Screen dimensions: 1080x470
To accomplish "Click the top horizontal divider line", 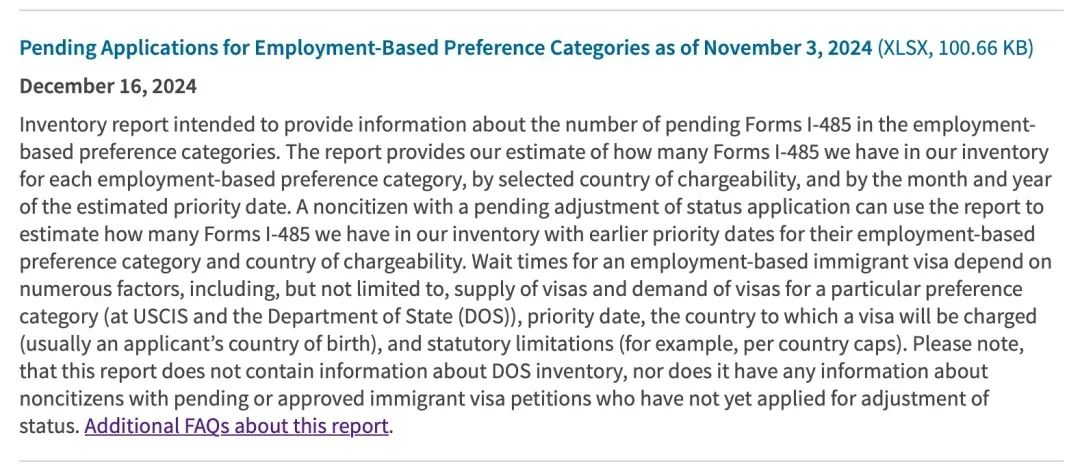I will point(541,10).
